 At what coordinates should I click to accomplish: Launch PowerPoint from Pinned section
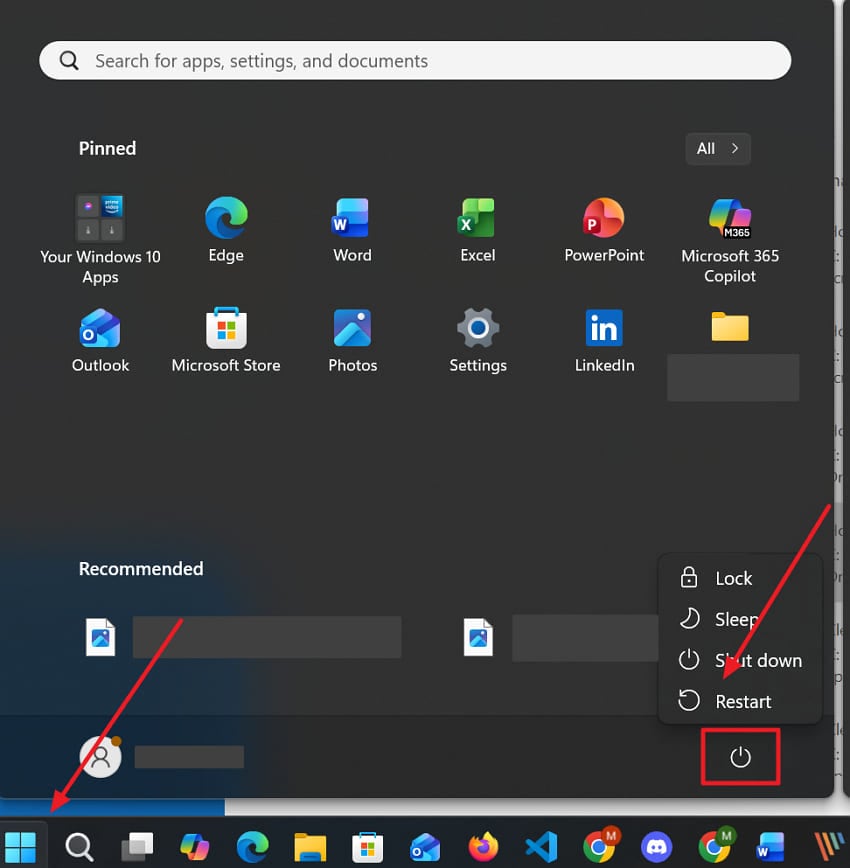[x=604, y=220]
